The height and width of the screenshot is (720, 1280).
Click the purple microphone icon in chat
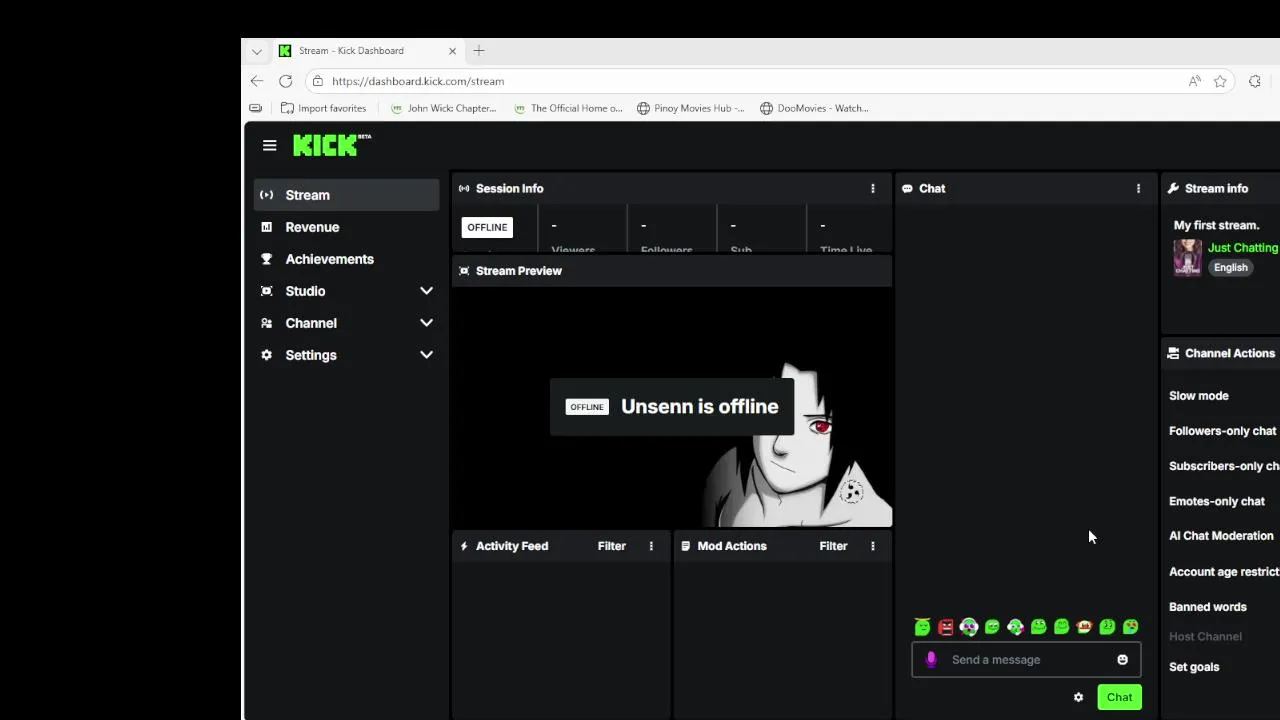[931, 660]
